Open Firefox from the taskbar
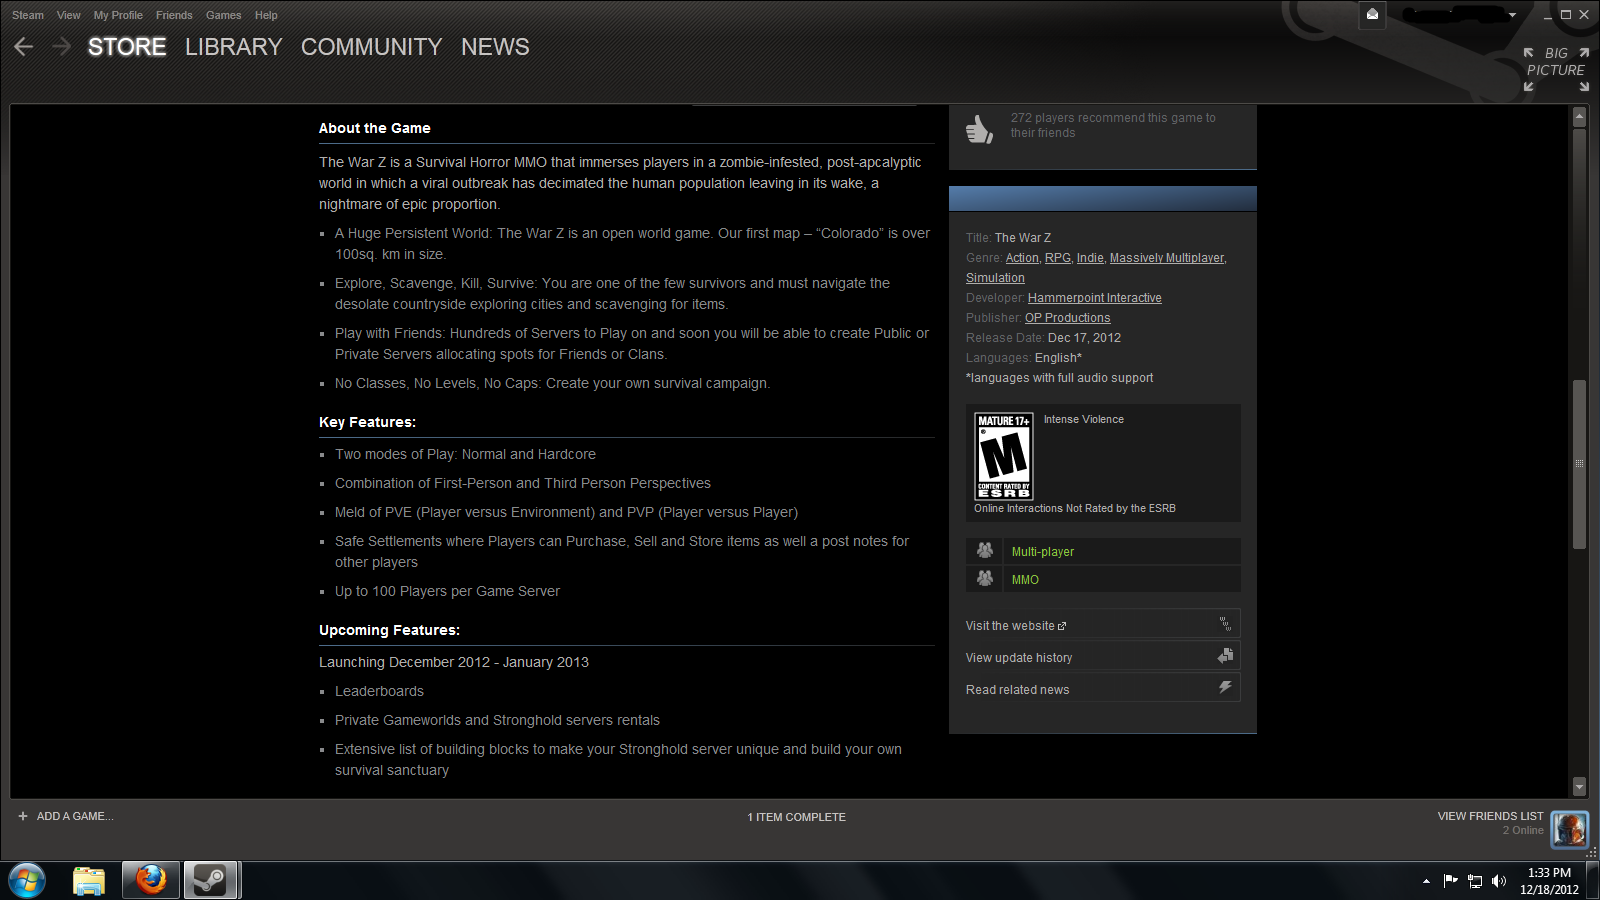 pos(151,880)
